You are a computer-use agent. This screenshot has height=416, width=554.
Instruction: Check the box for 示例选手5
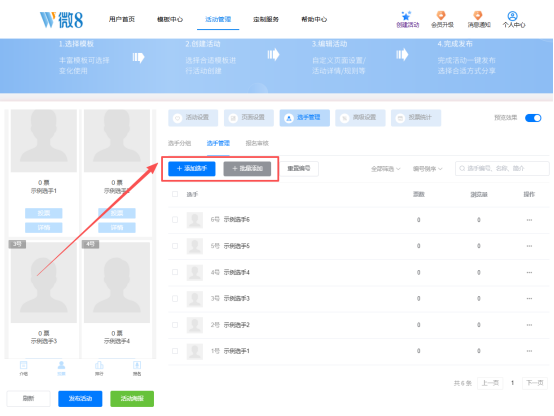175,246
